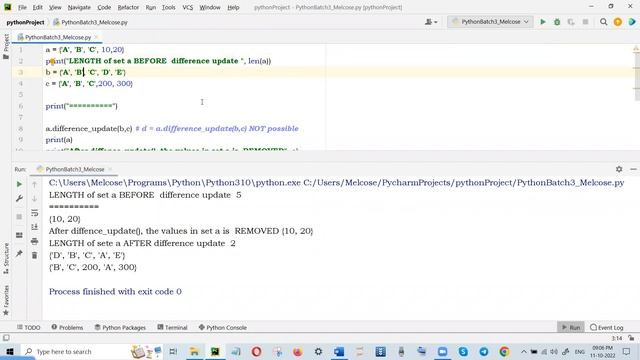The width and height of the screenshot is (640, 360).
Task: Click PythonBatch3_Melcose.py in the breadcrumb
Action: tap(91, 22)
